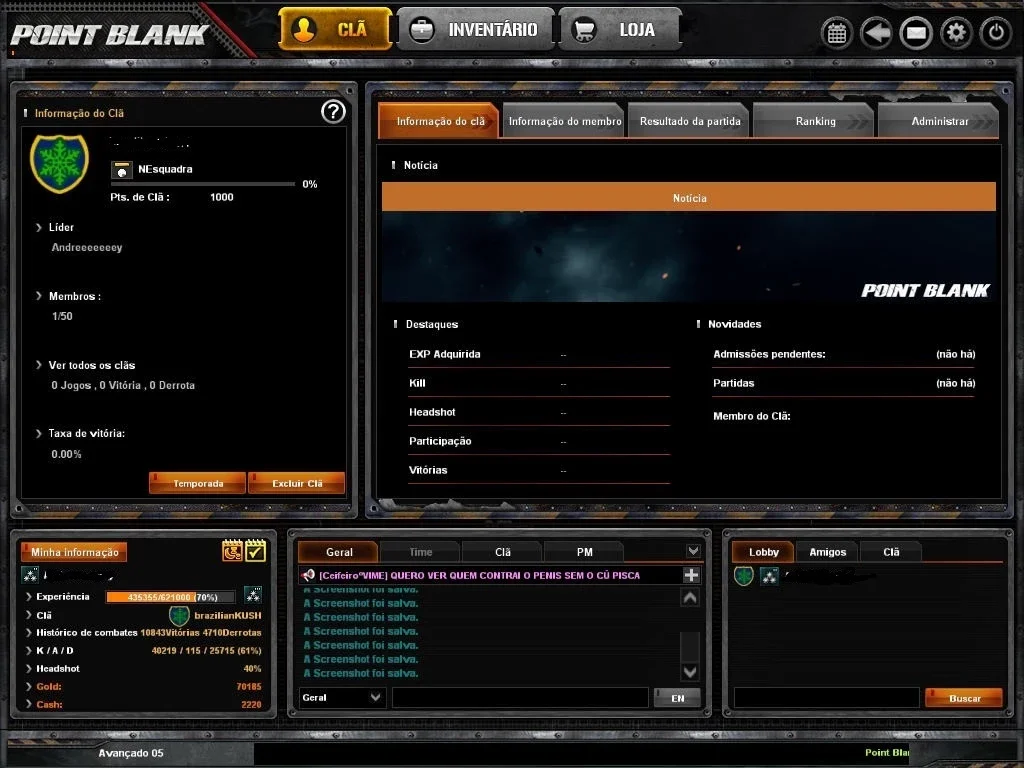Click Admissões pendentes row
The width and height of the screenshot is (1024, 768).
point(844,354)
